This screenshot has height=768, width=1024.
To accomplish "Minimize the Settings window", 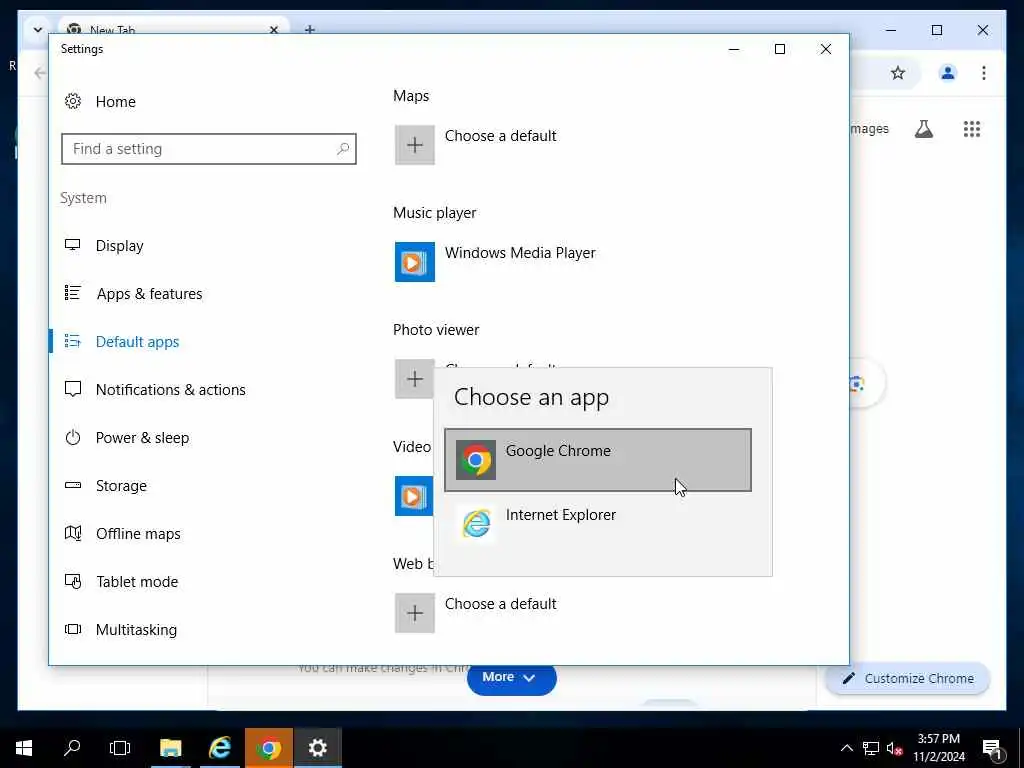I will click(734, 49).
